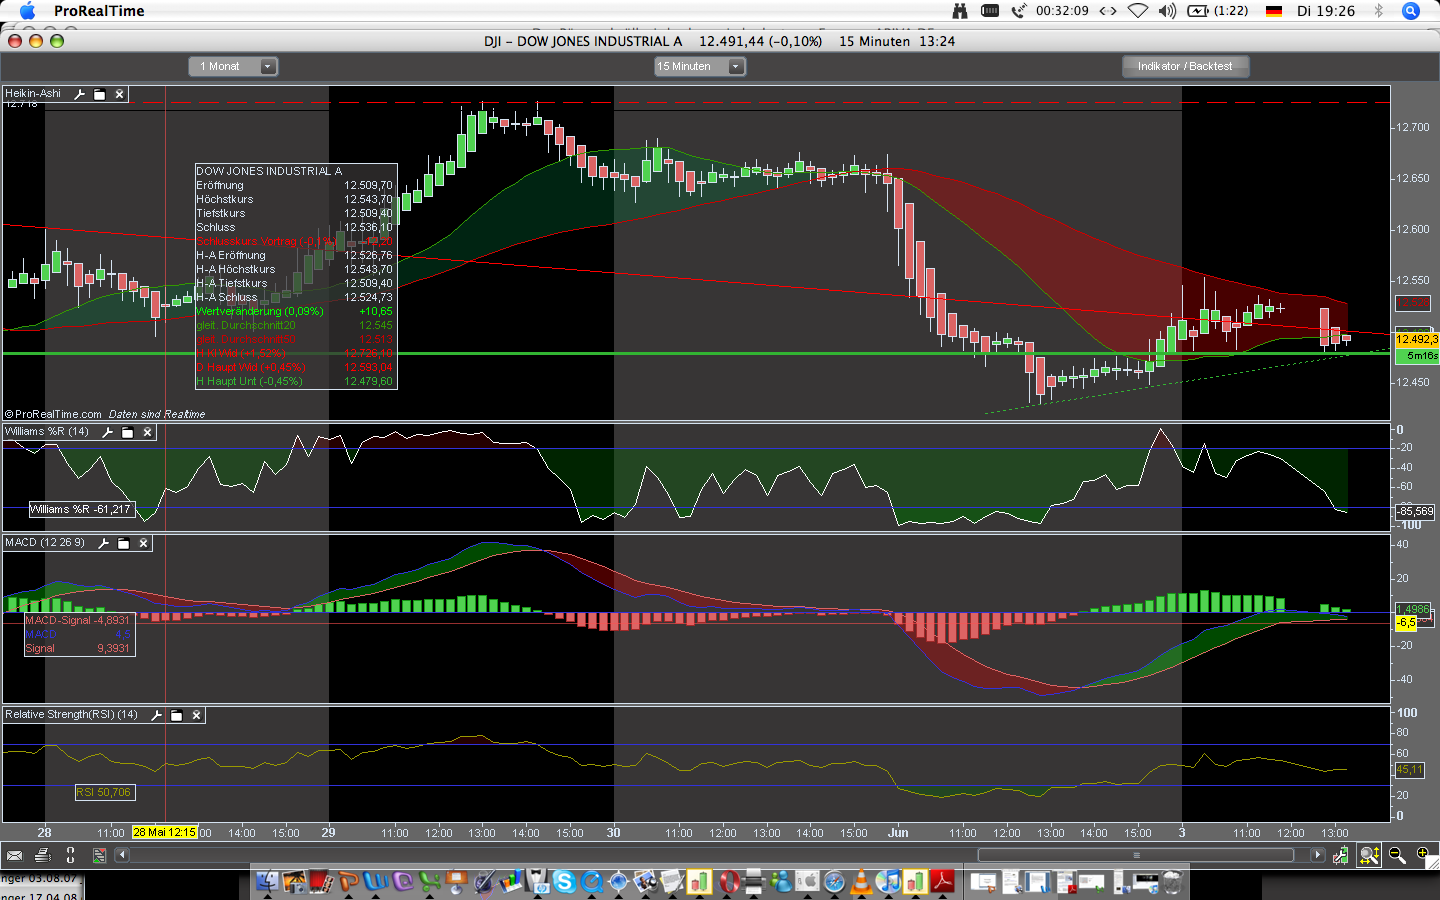This screenshot has height=900, width=1440.
Task: Click the '28 Mai 12:15' time marker
Action: click(165, 832)
